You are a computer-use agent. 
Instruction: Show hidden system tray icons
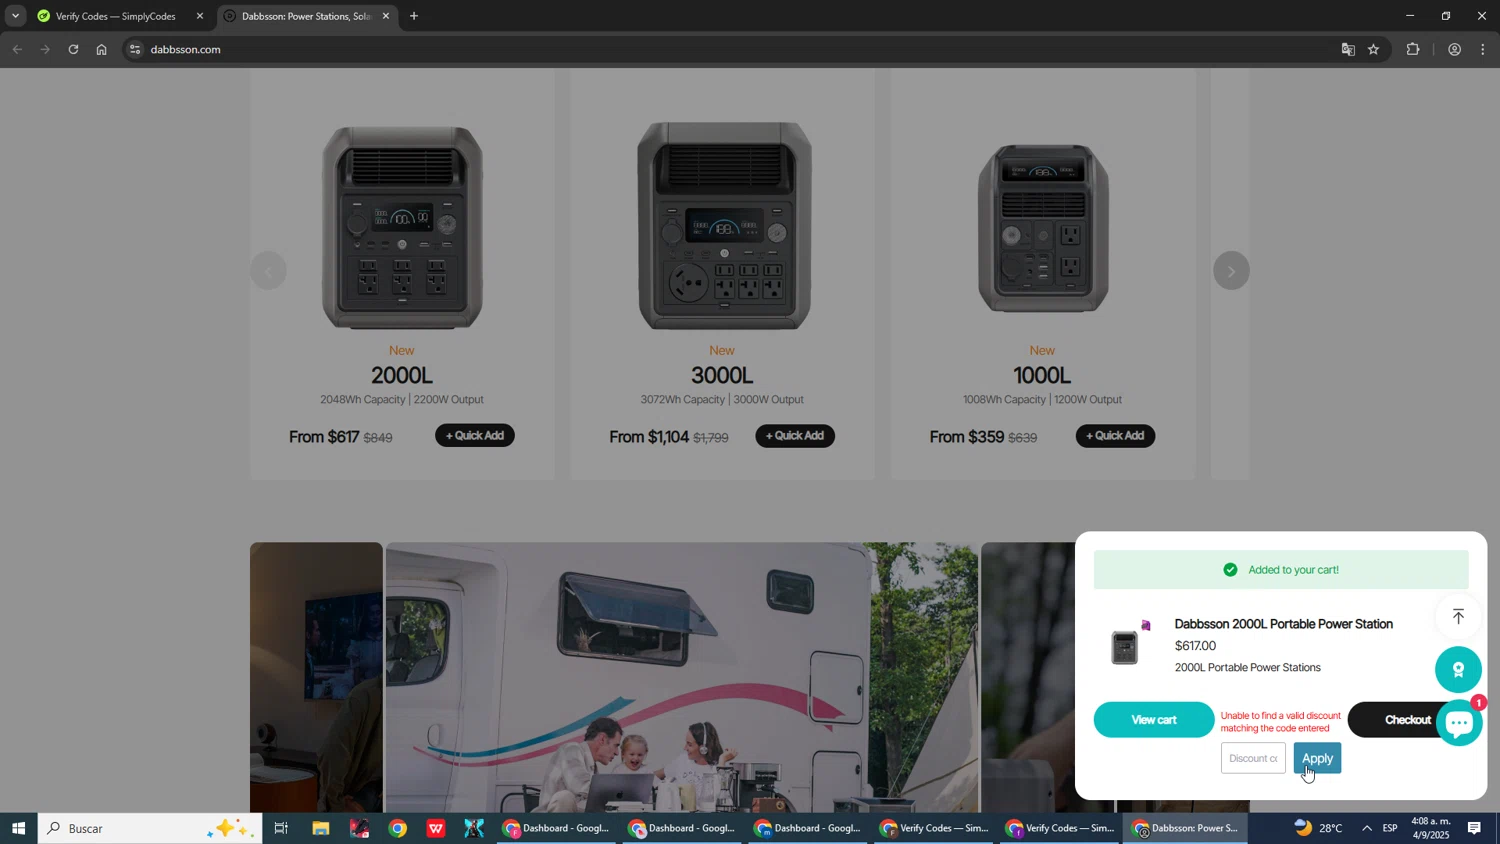pos(1367,828)
